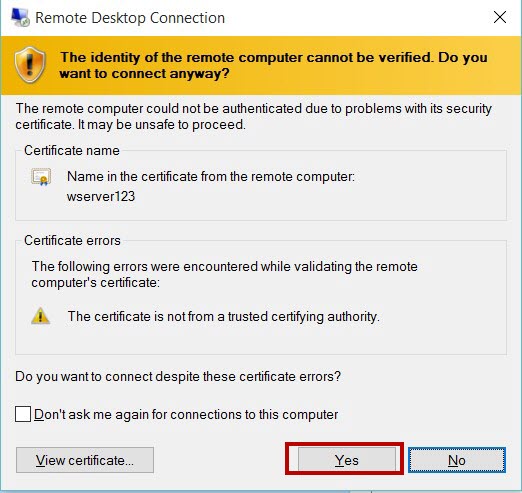Close the Remote Desktop Connection dialog
The width and height of the screenshot is (522, 493).
500,17
